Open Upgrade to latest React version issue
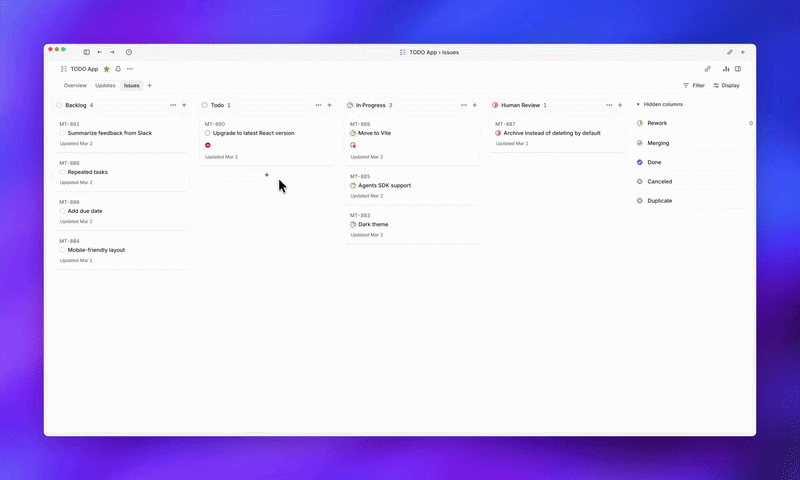 tap(267, 140)
